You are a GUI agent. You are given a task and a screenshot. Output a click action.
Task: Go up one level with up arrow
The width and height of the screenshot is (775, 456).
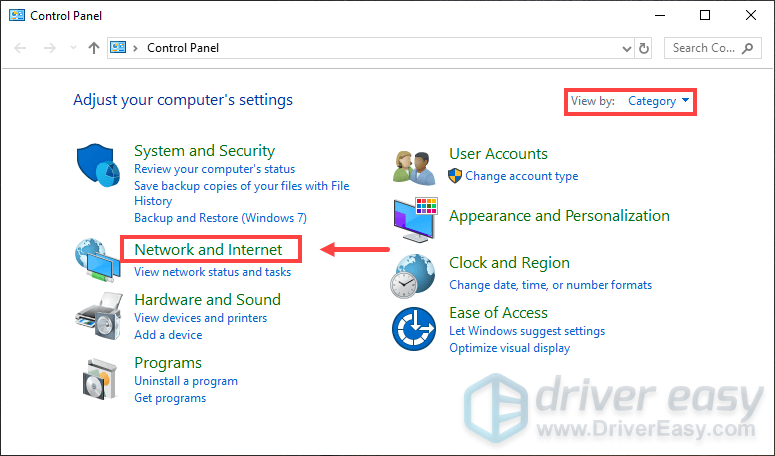coord(93,48)
